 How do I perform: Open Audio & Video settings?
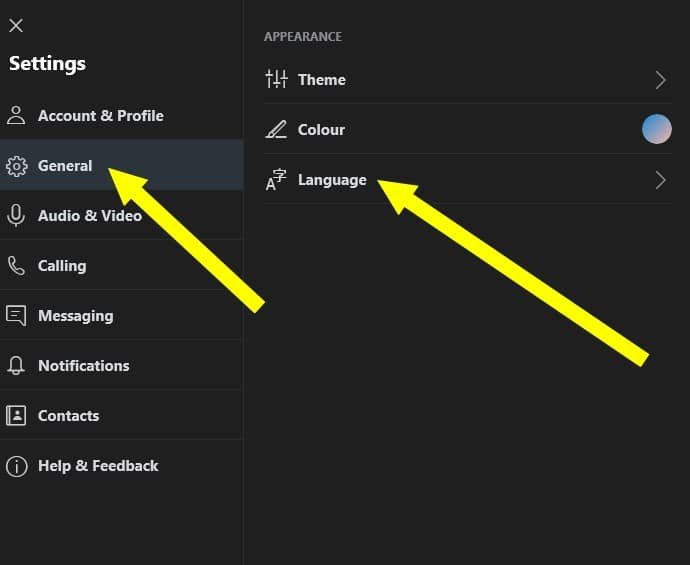click(x=121, y=216)
